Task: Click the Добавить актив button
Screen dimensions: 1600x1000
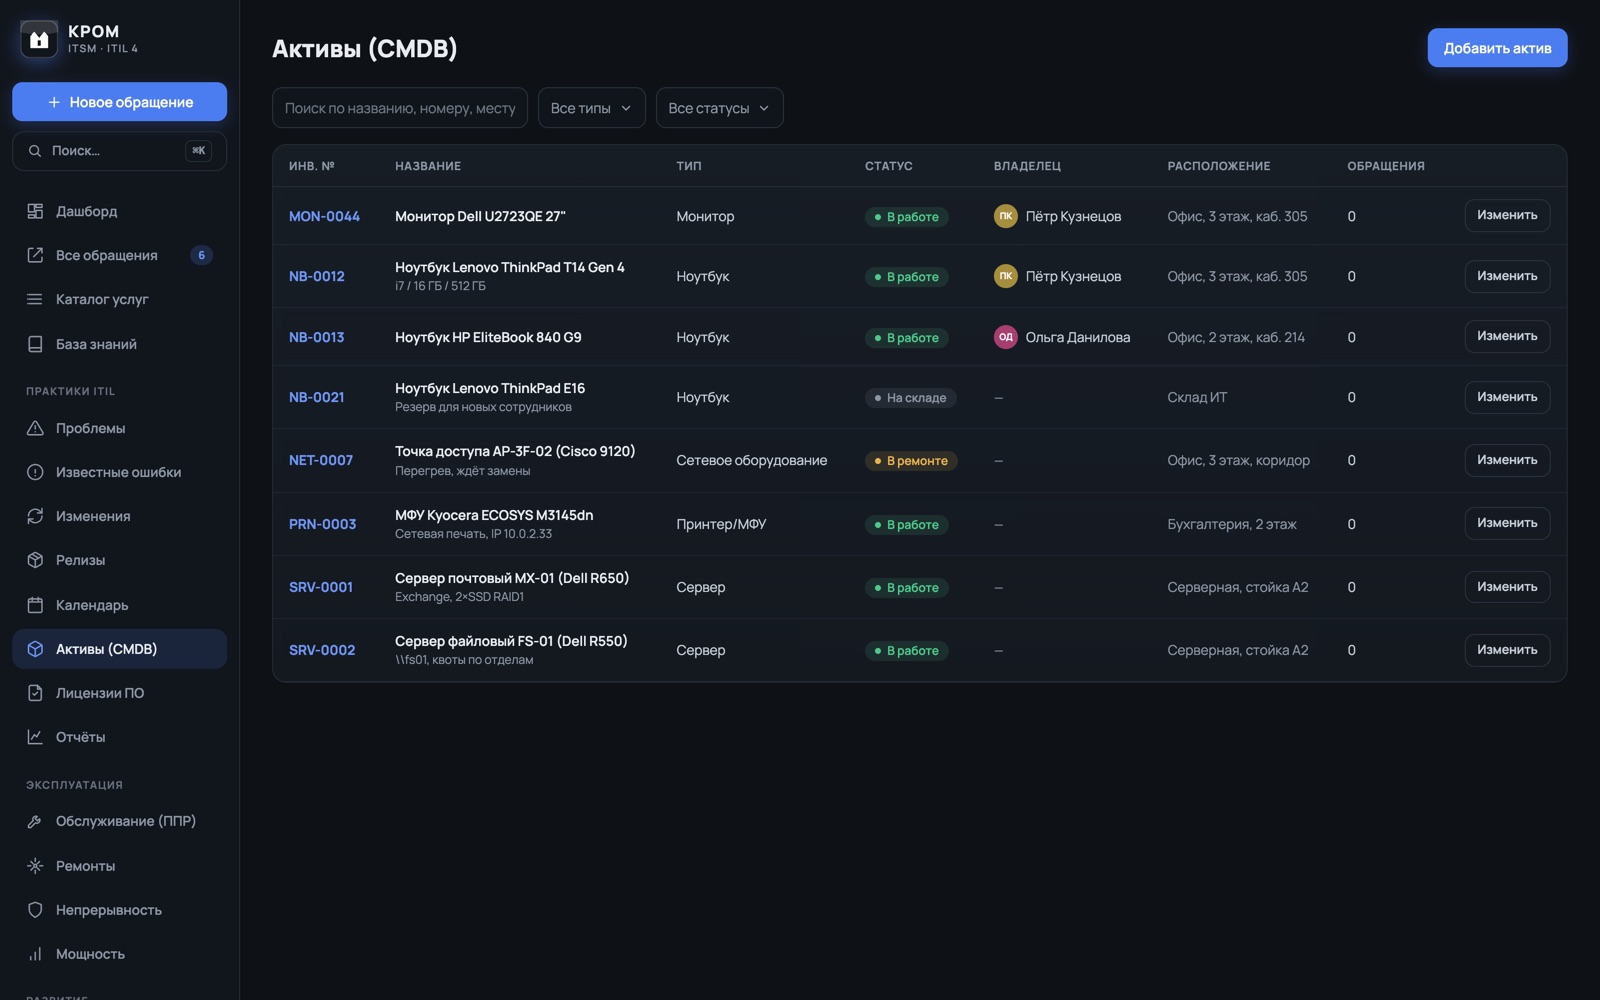Action: point(1497,48)
